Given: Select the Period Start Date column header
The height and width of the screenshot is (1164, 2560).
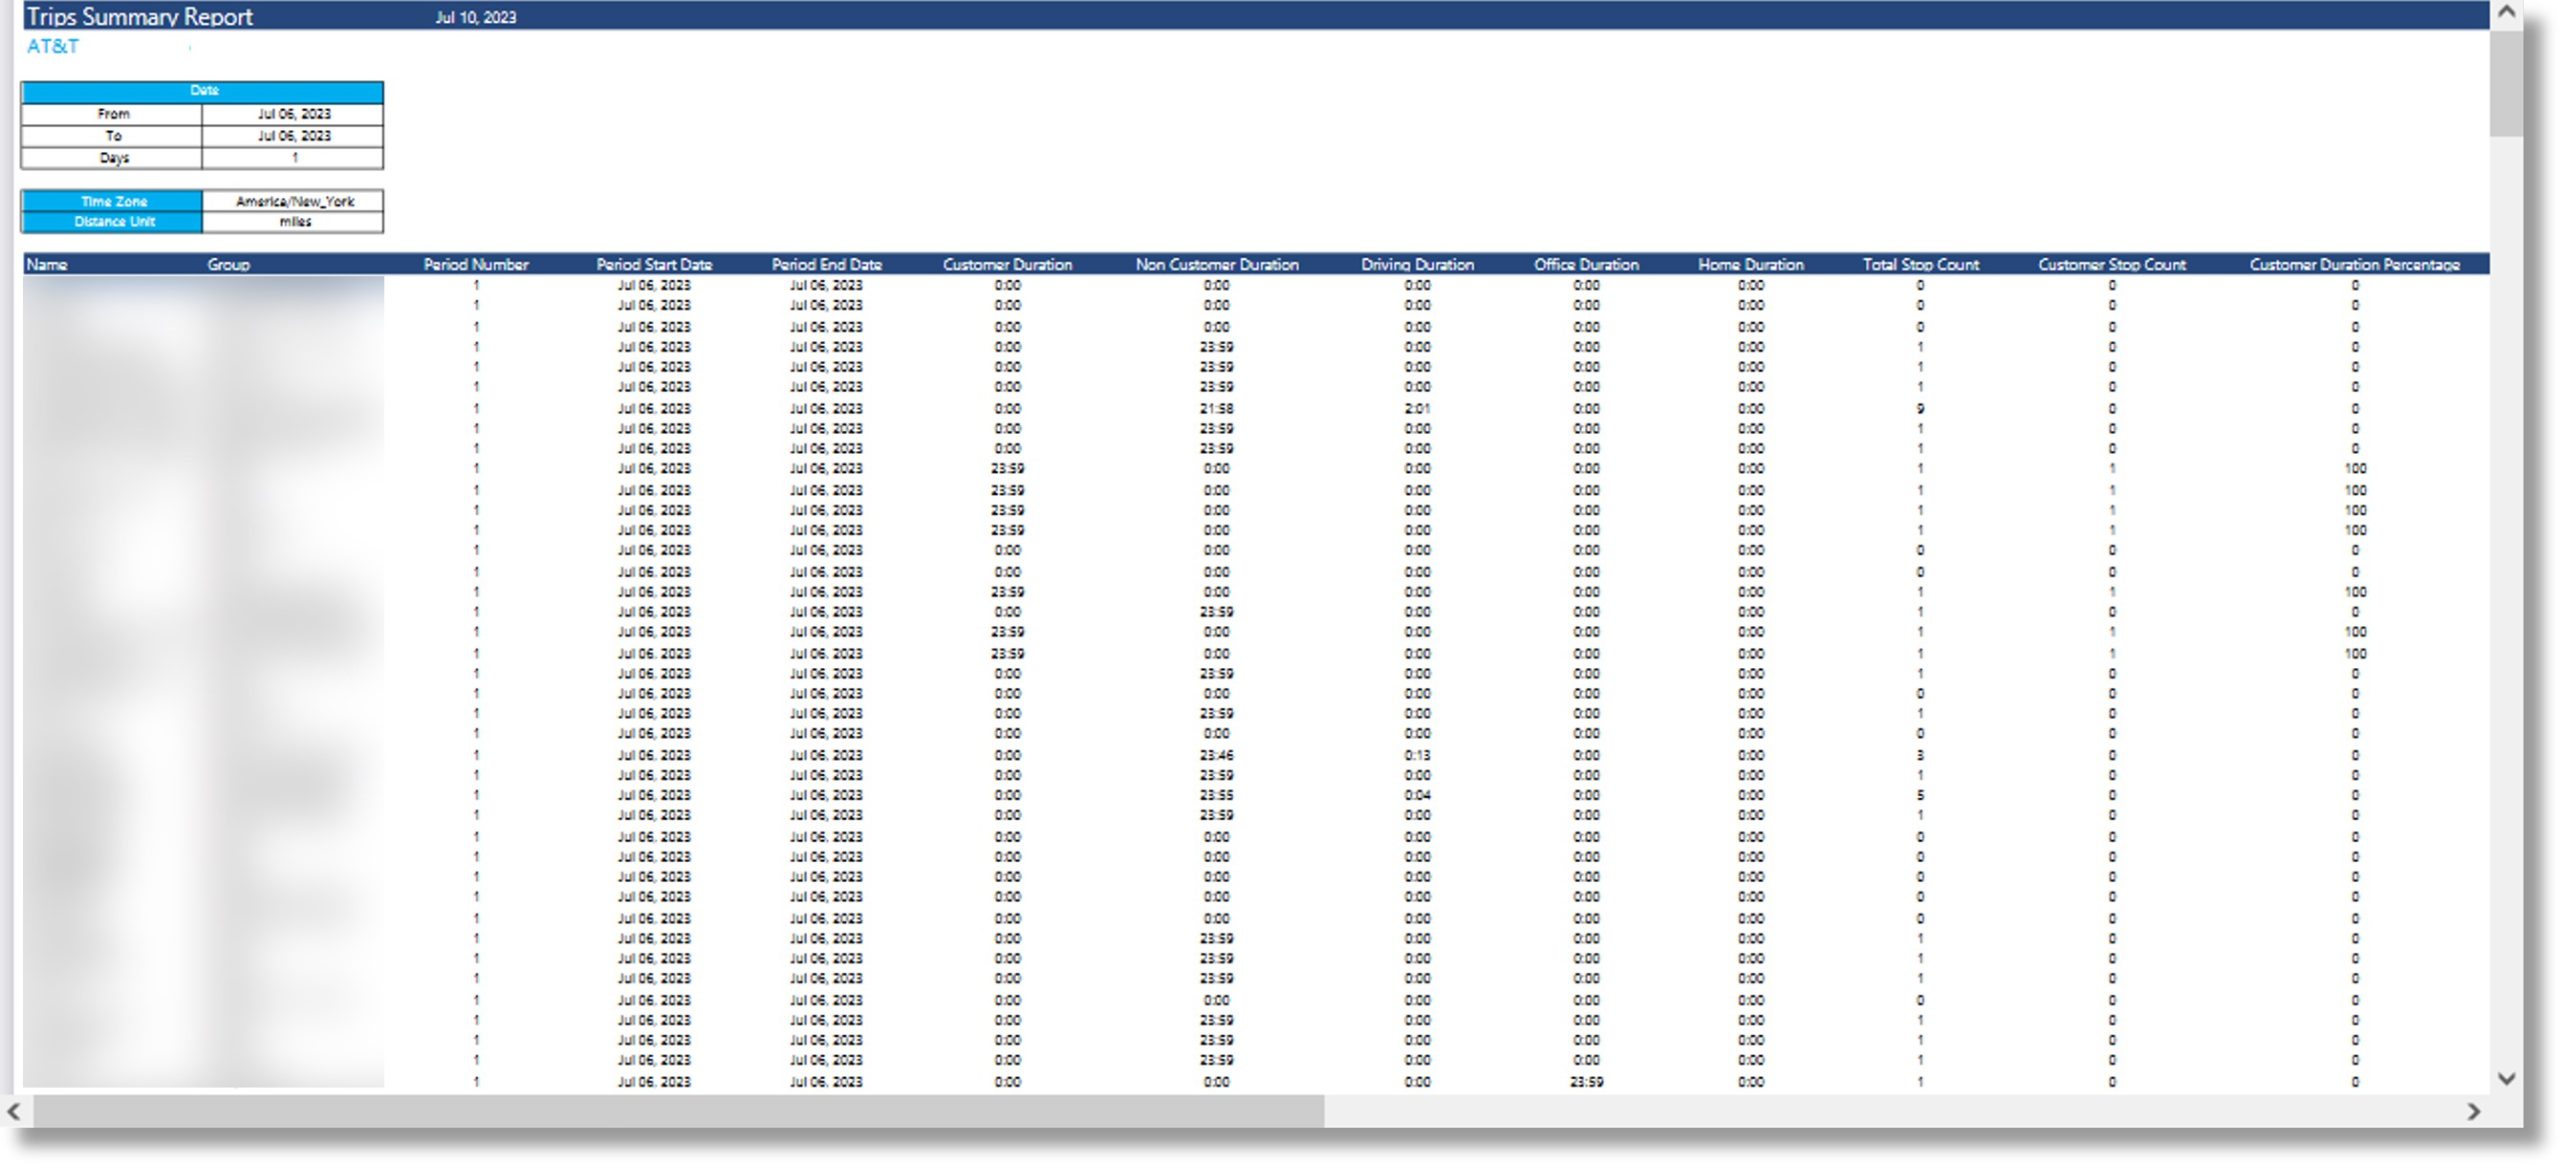Looking at the screenshot, I should pos(654,265).
